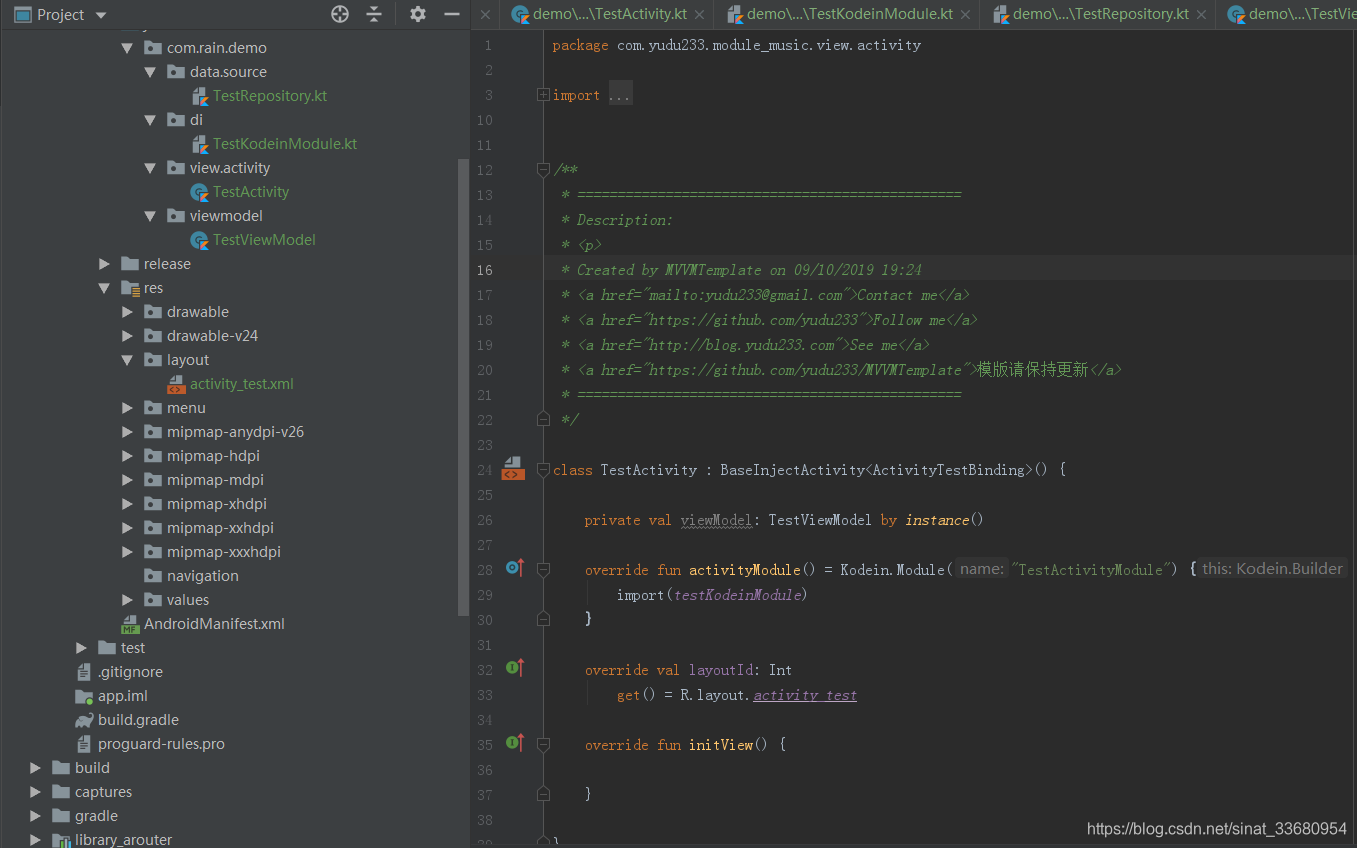Toggle fold marker for class TestActivity line

pyautogui.click(x=543, y=469)
